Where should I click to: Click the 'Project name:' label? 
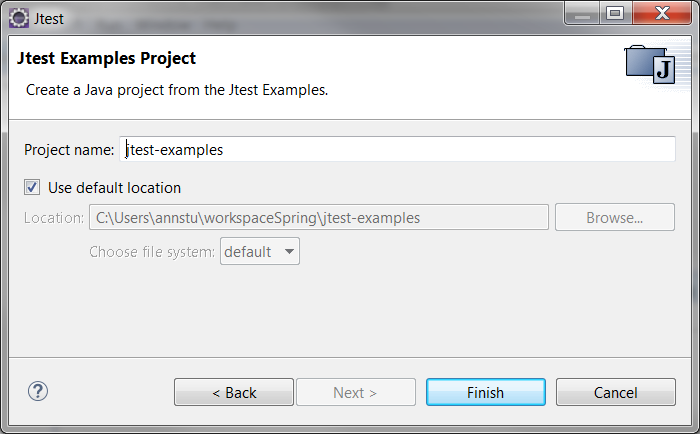(69, 150)
